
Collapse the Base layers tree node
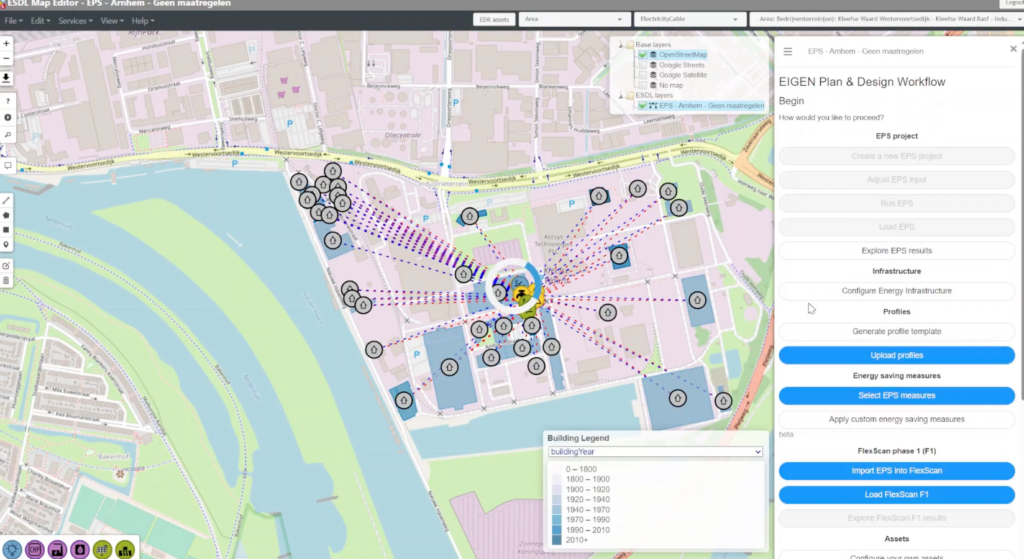[x=620, y=45]
